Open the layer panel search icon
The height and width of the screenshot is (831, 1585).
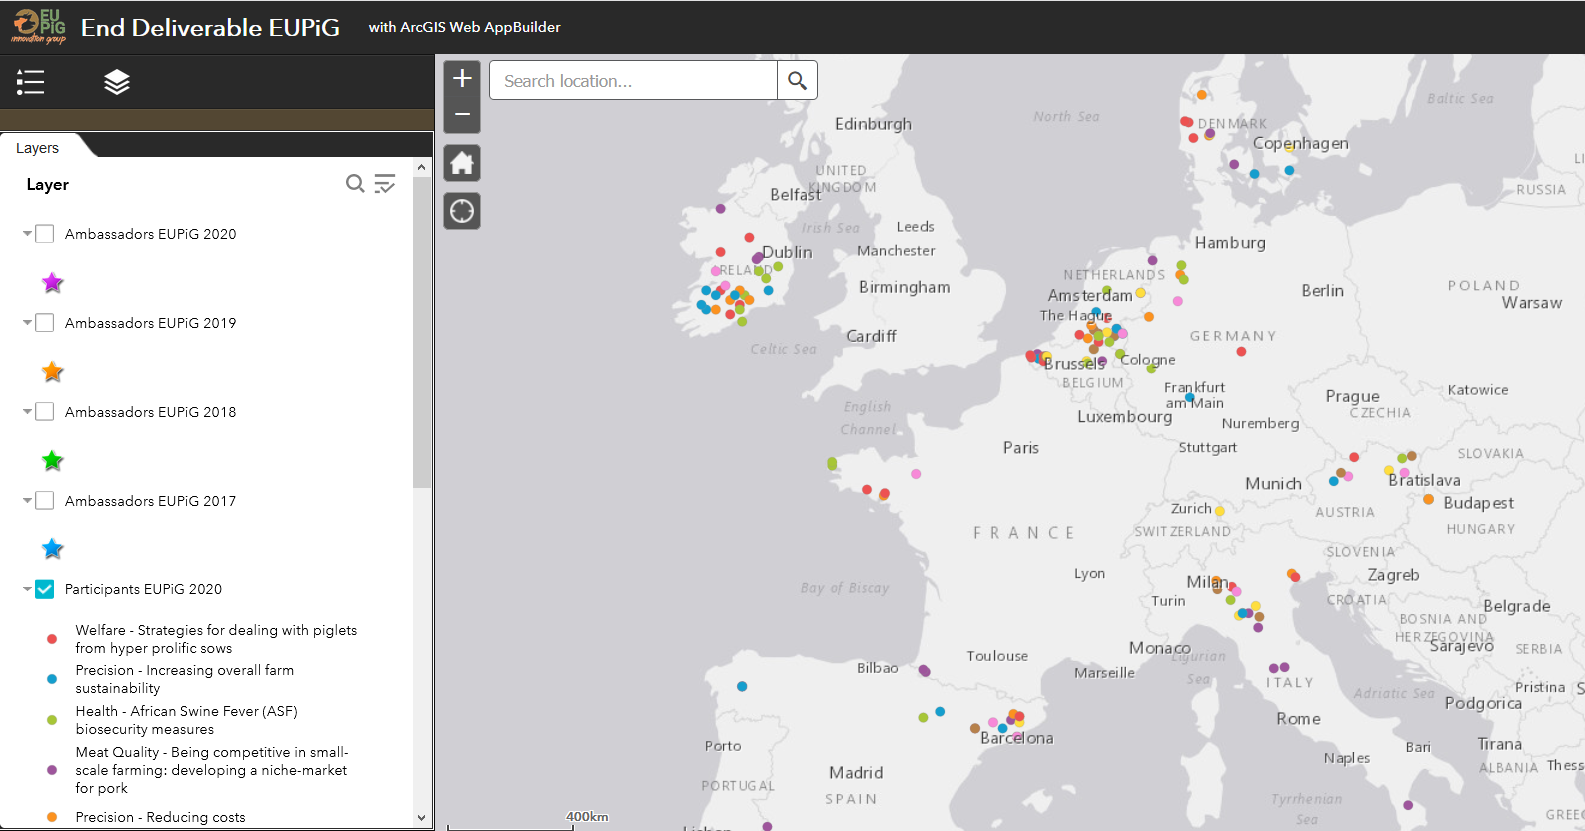(355, 184)
